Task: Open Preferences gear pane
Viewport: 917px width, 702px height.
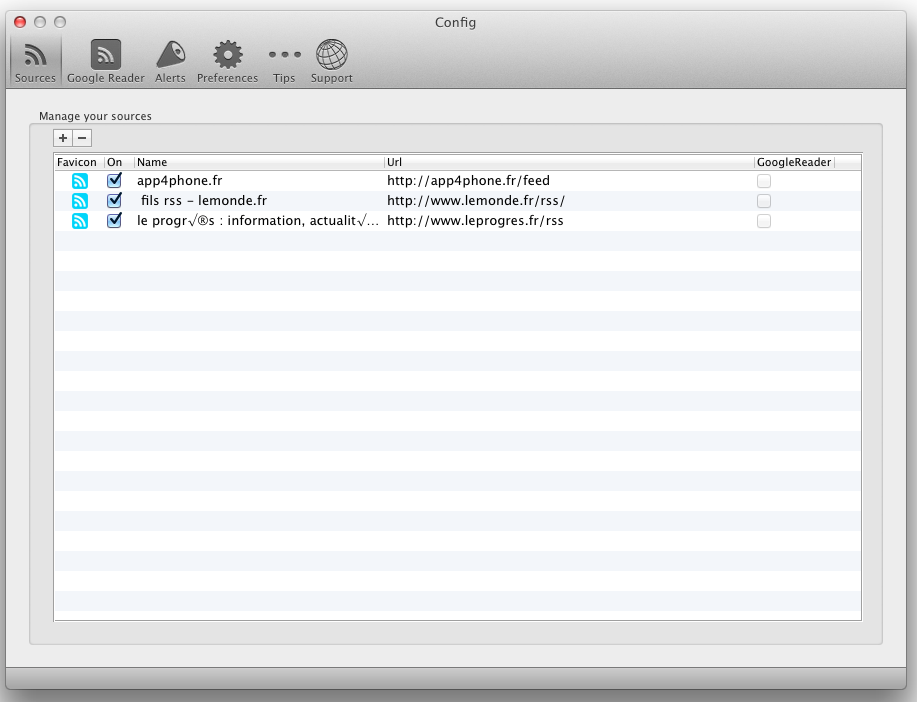Action: pos(227,60)
